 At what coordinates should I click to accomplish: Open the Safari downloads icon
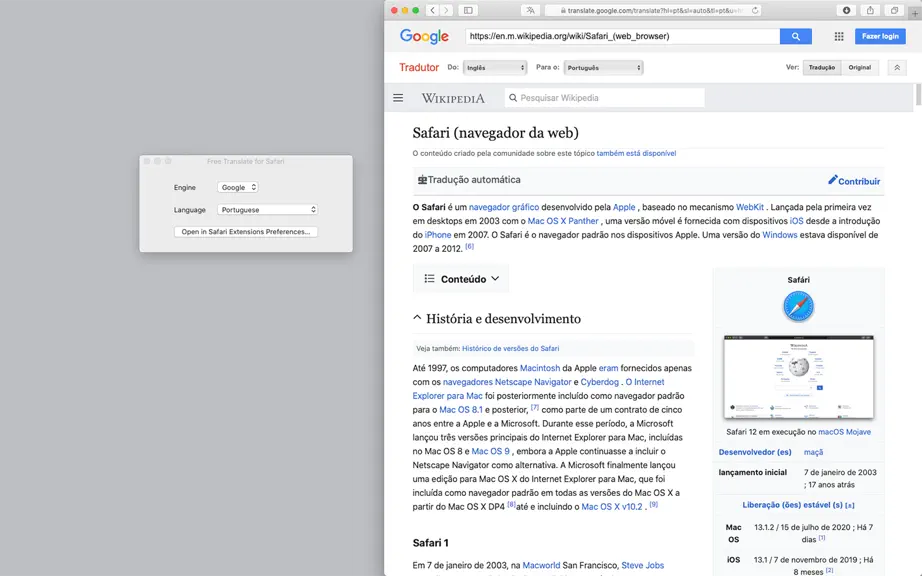click(846, 10)
